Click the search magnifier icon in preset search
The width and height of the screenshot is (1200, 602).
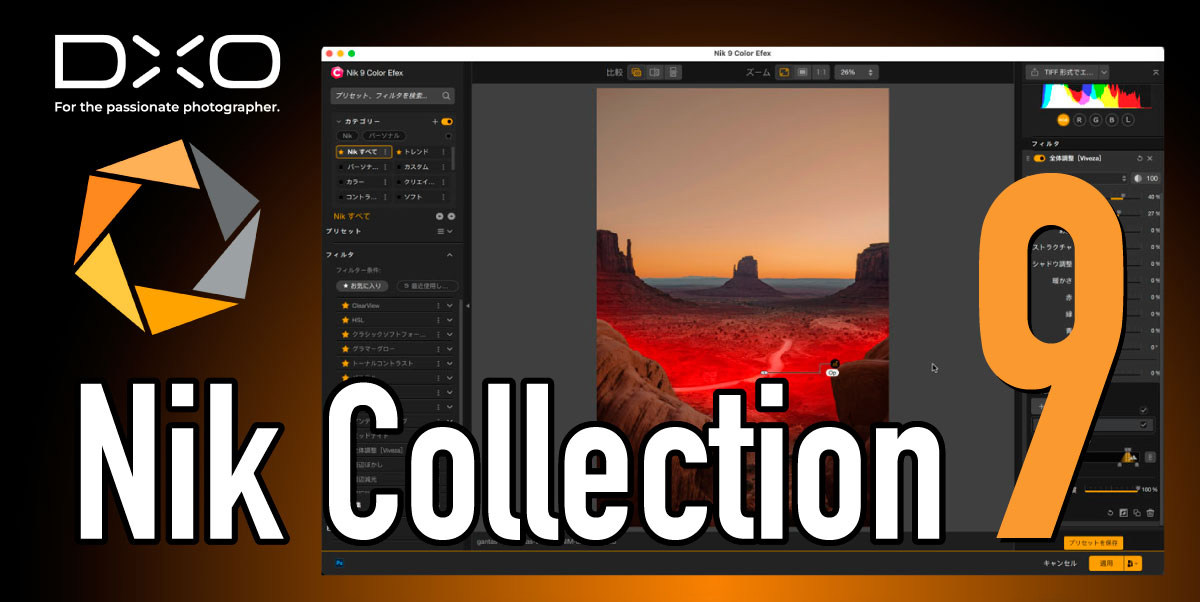click(x=446, y=96)
